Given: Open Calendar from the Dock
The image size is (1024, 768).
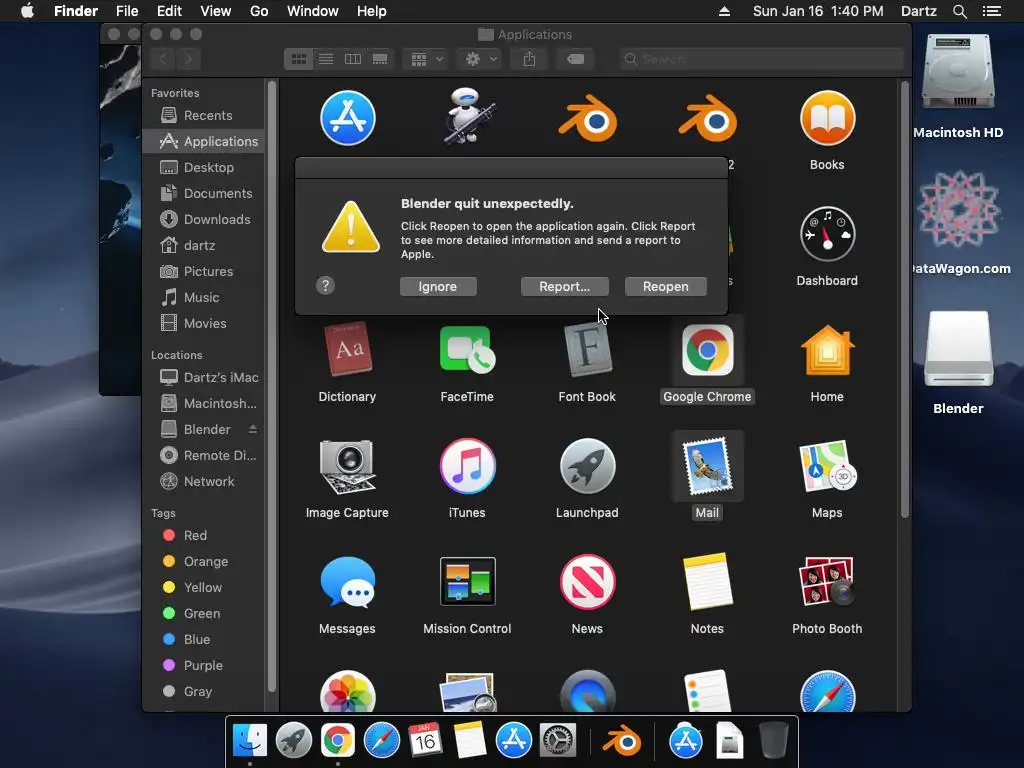Looking at the screenshot, I should click(425, 741).
